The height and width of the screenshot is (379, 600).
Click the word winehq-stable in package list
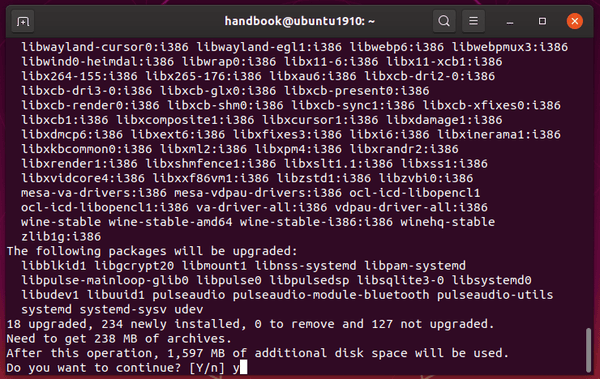[x=448, y=222]
